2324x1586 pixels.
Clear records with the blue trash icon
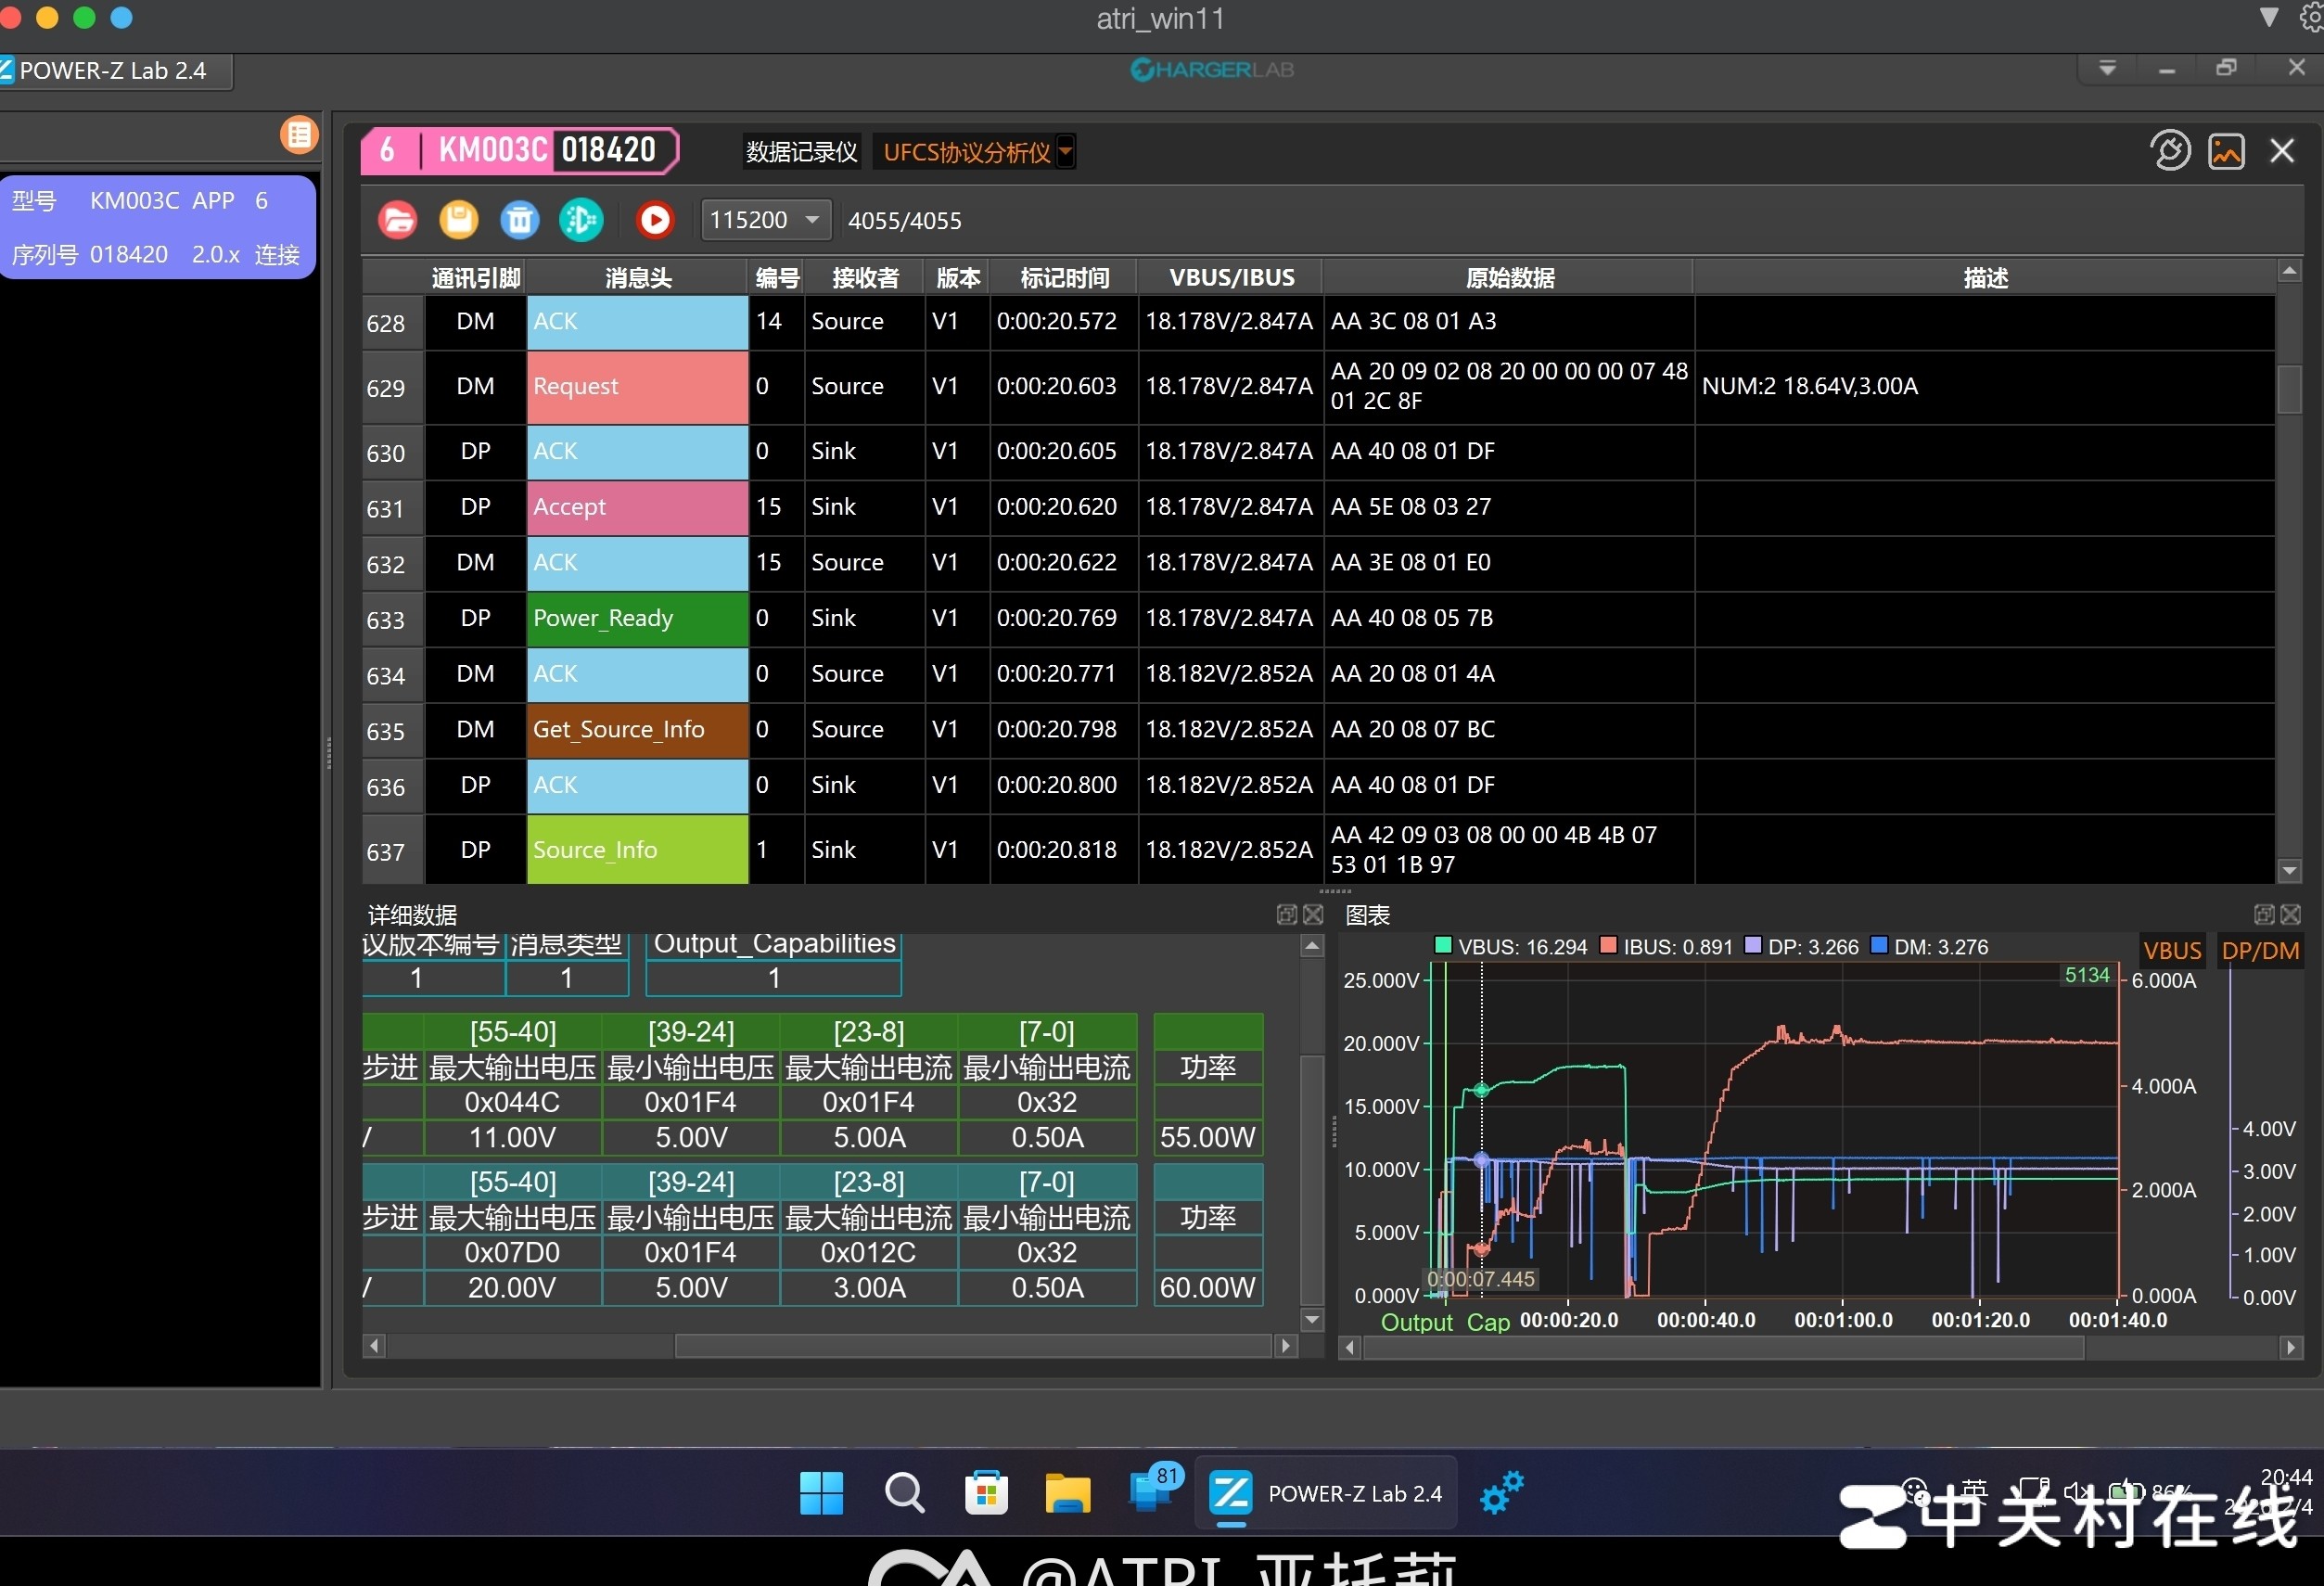520,220
